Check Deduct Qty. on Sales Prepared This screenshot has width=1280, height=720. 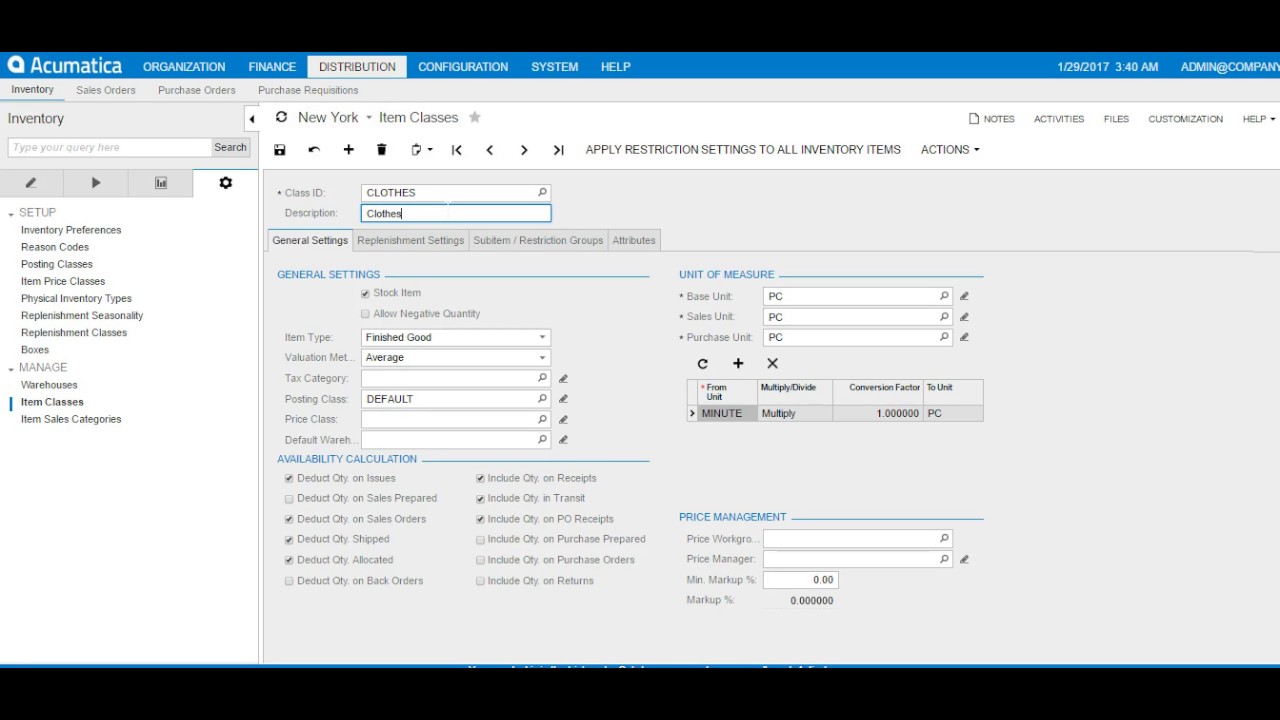coord(289,499)
